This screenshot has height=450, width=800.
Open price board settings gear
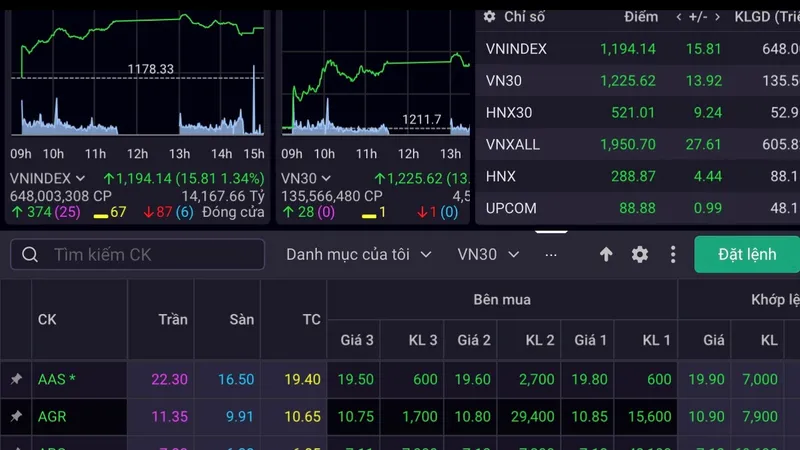[640, 254]
